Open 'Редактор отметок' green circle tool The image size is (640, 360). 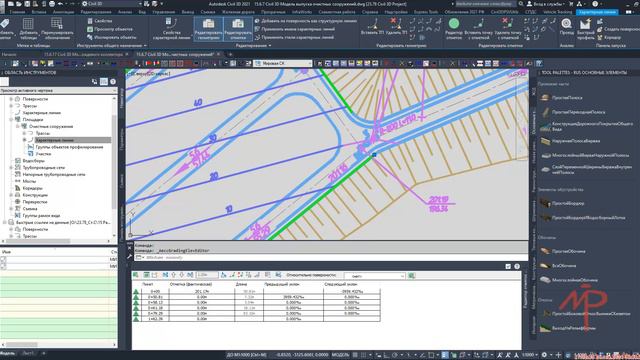(x=454, y=29)
